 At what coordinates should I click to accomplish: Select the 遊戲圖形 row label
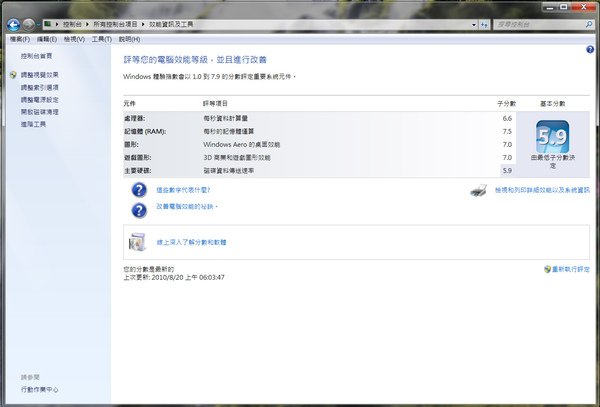pos(137,158)
